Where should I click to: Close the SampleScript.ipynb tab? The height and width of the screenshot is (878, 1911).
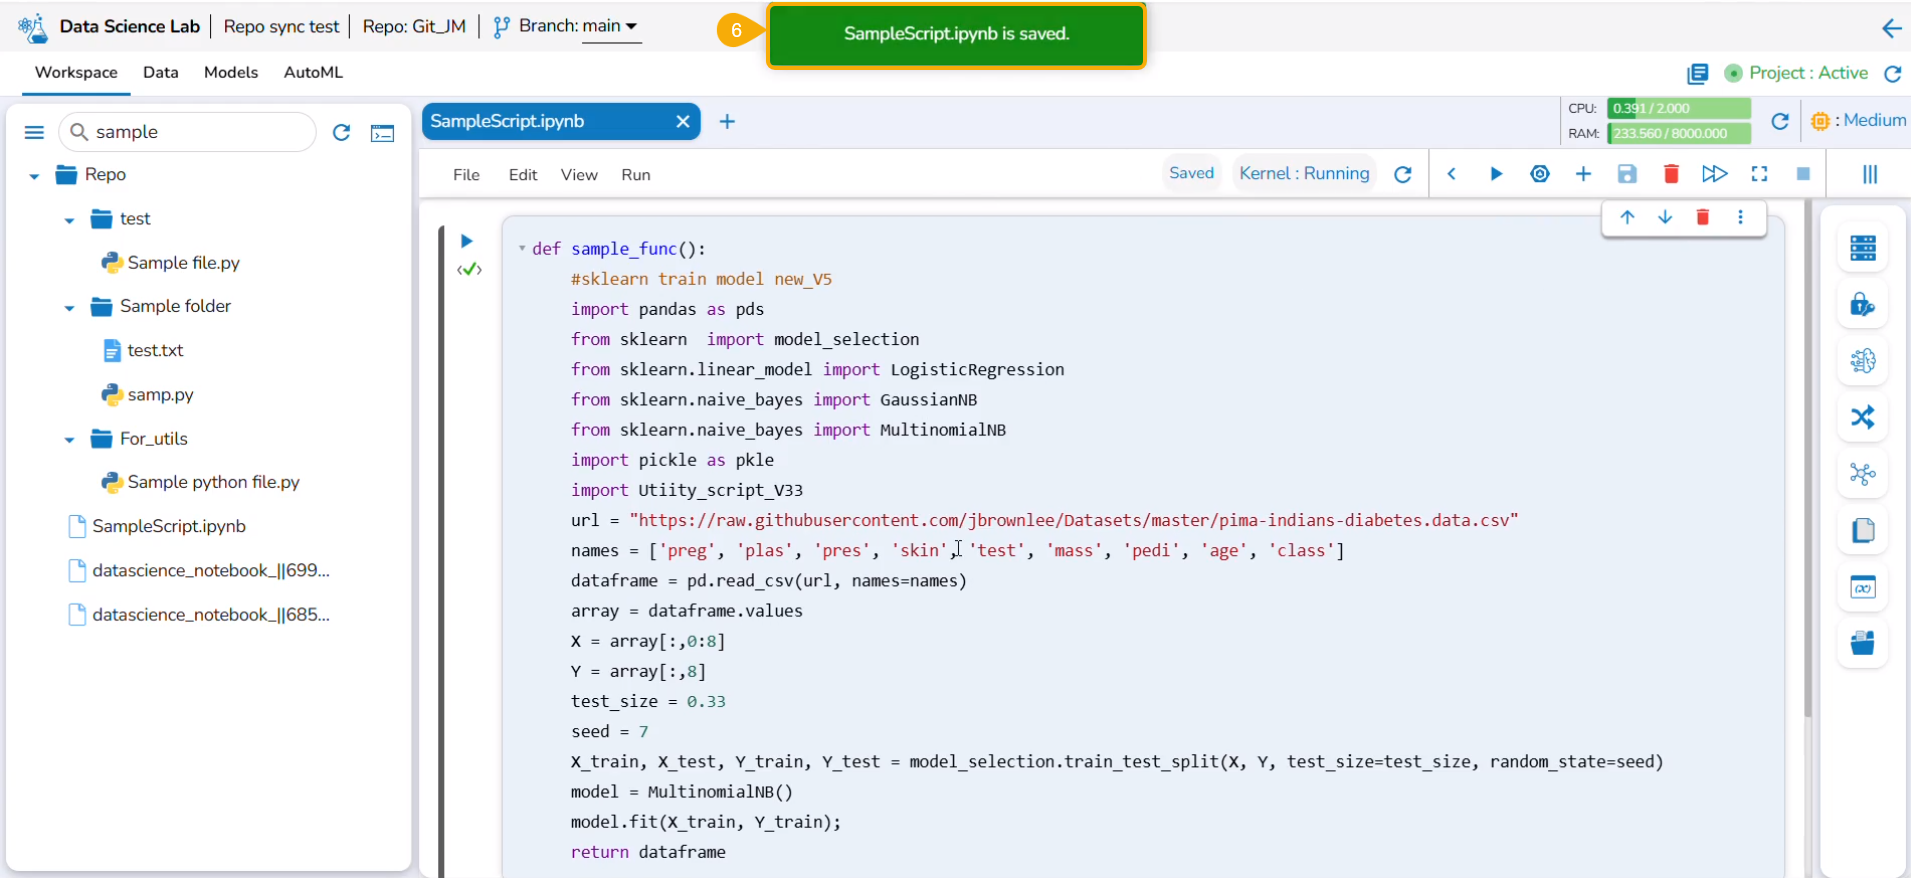(682, 121)
